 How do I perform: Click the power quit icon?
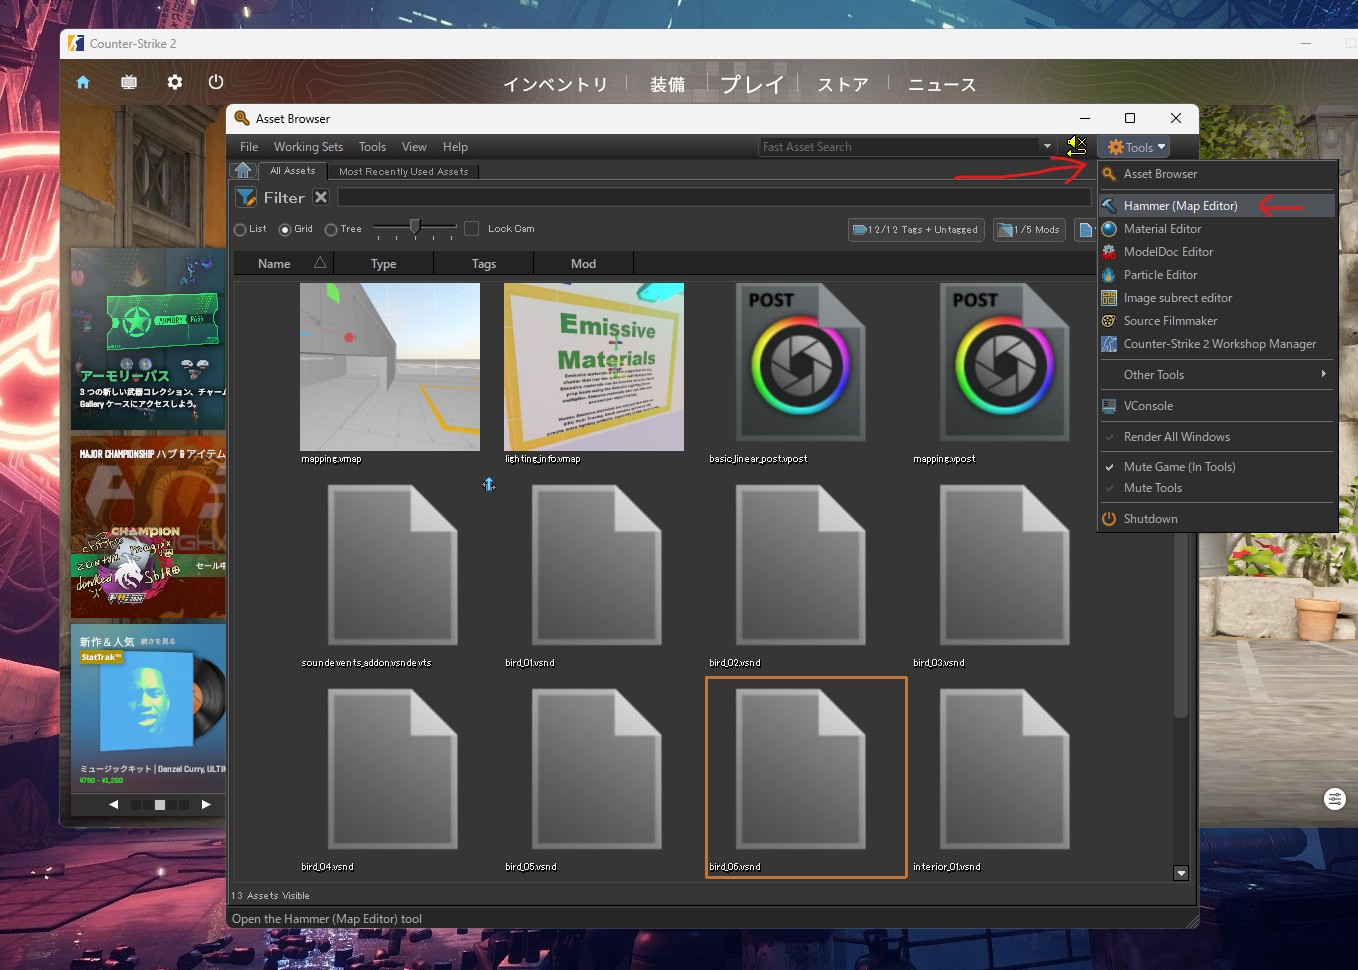point(216,82)
